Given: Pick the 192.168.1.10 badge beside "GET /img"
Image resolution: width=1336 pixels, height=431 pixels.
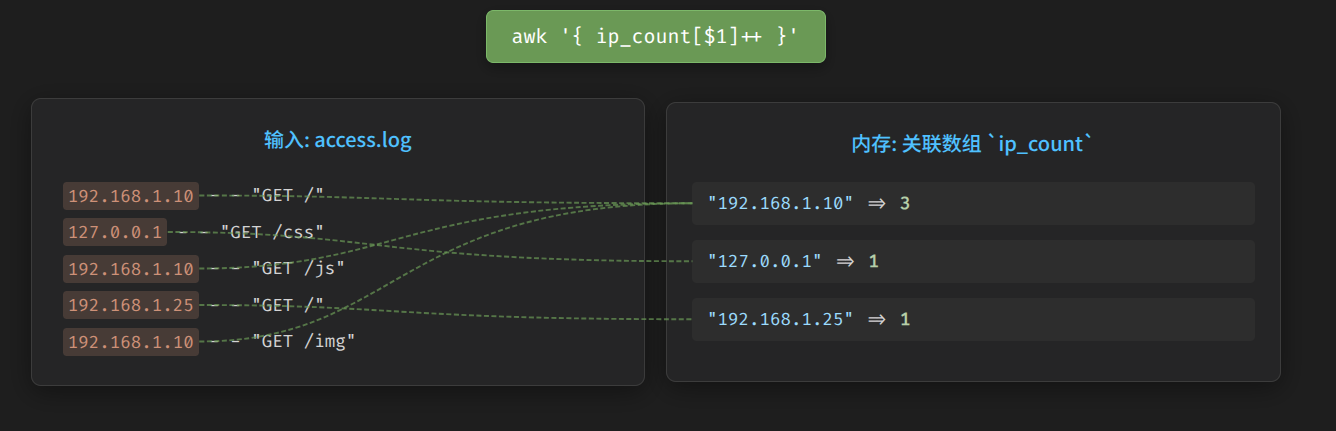Looking at the screenshot, I should point(131,342).
